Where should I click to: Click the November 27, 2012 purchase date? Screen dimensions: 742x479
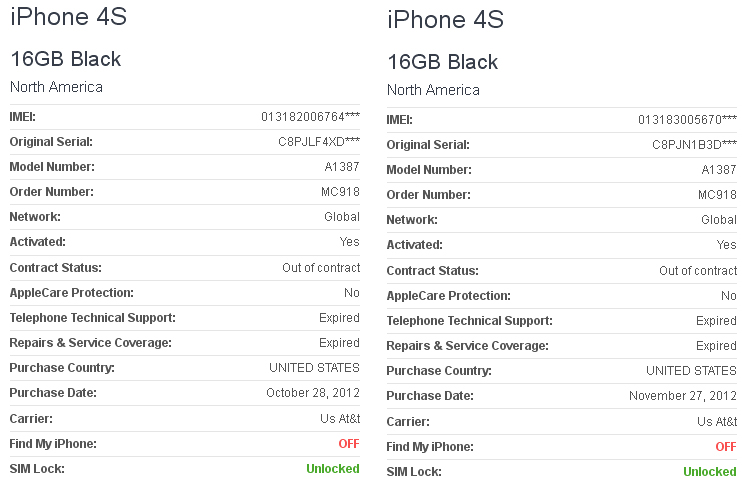click(x=683, y=396)
